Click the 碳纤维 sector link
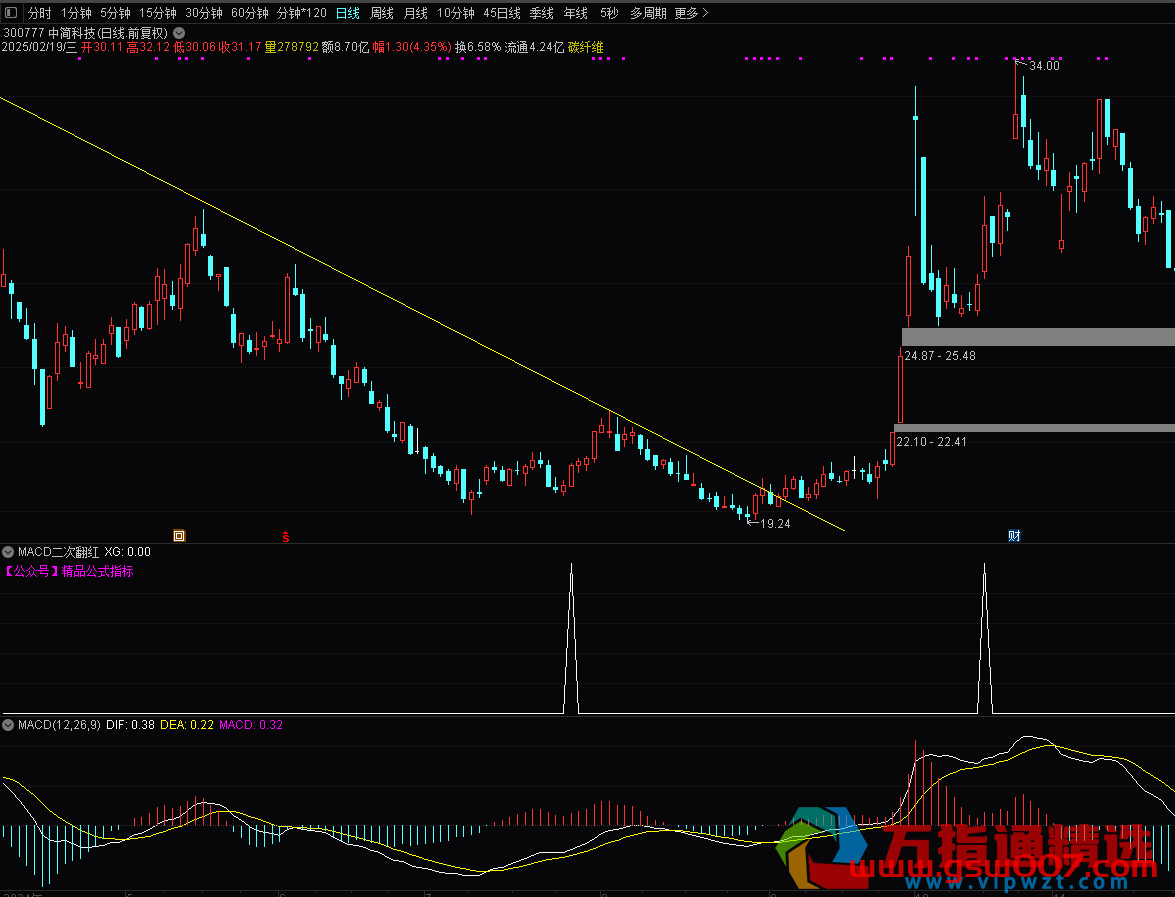The height and width of the screenshot is (897, 1175). point(585,47)
